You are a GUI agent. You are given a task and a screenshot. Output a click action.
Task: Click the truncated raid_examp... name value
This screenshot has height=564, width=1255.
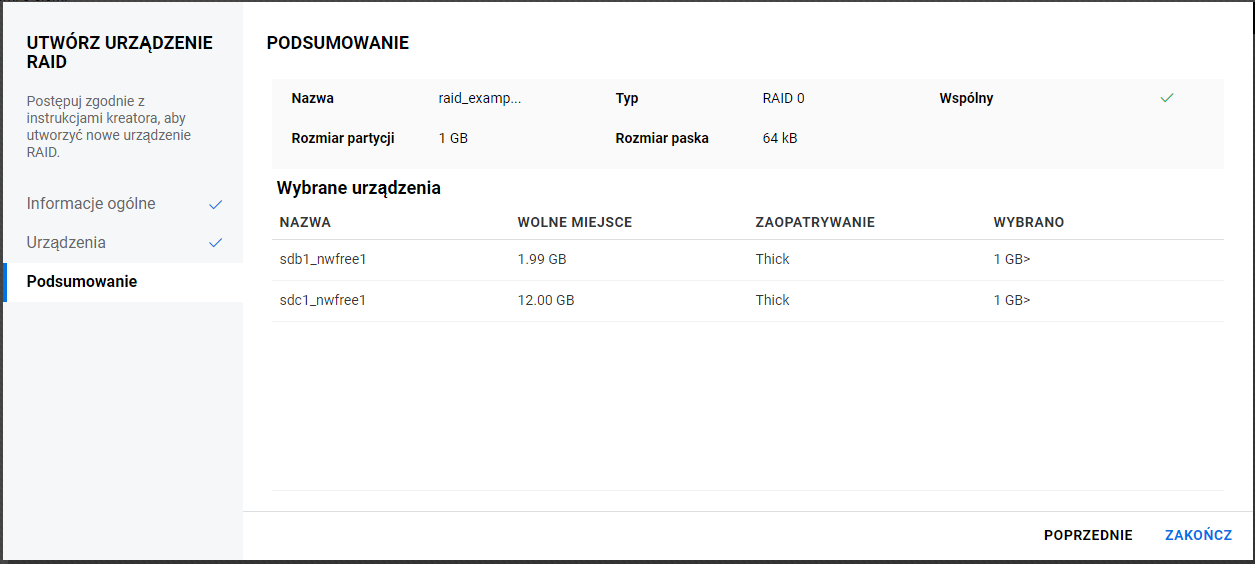480,99
